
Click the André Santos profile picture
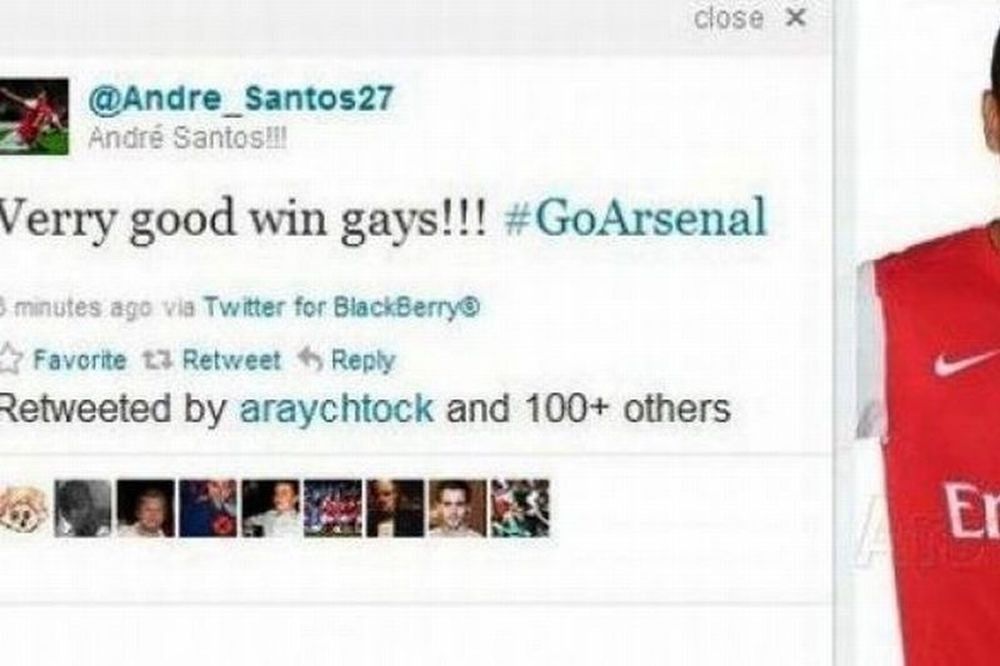pyautogui.click(x=34, y=116)
